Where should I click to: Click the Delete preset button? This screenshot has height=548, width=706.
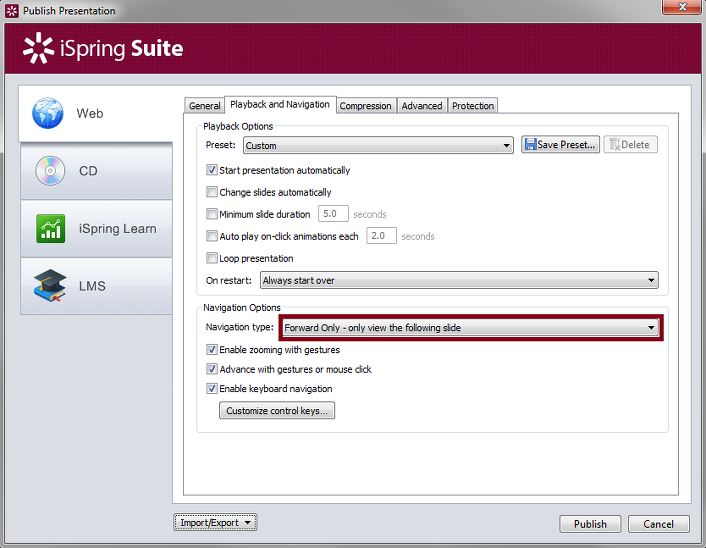pyautogui.click(x=630, y=145)
